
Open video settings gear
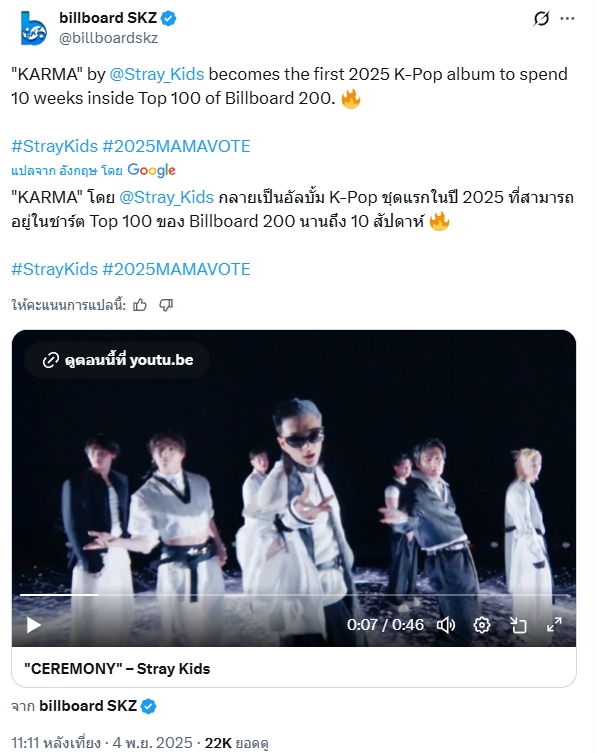[482, 625]
